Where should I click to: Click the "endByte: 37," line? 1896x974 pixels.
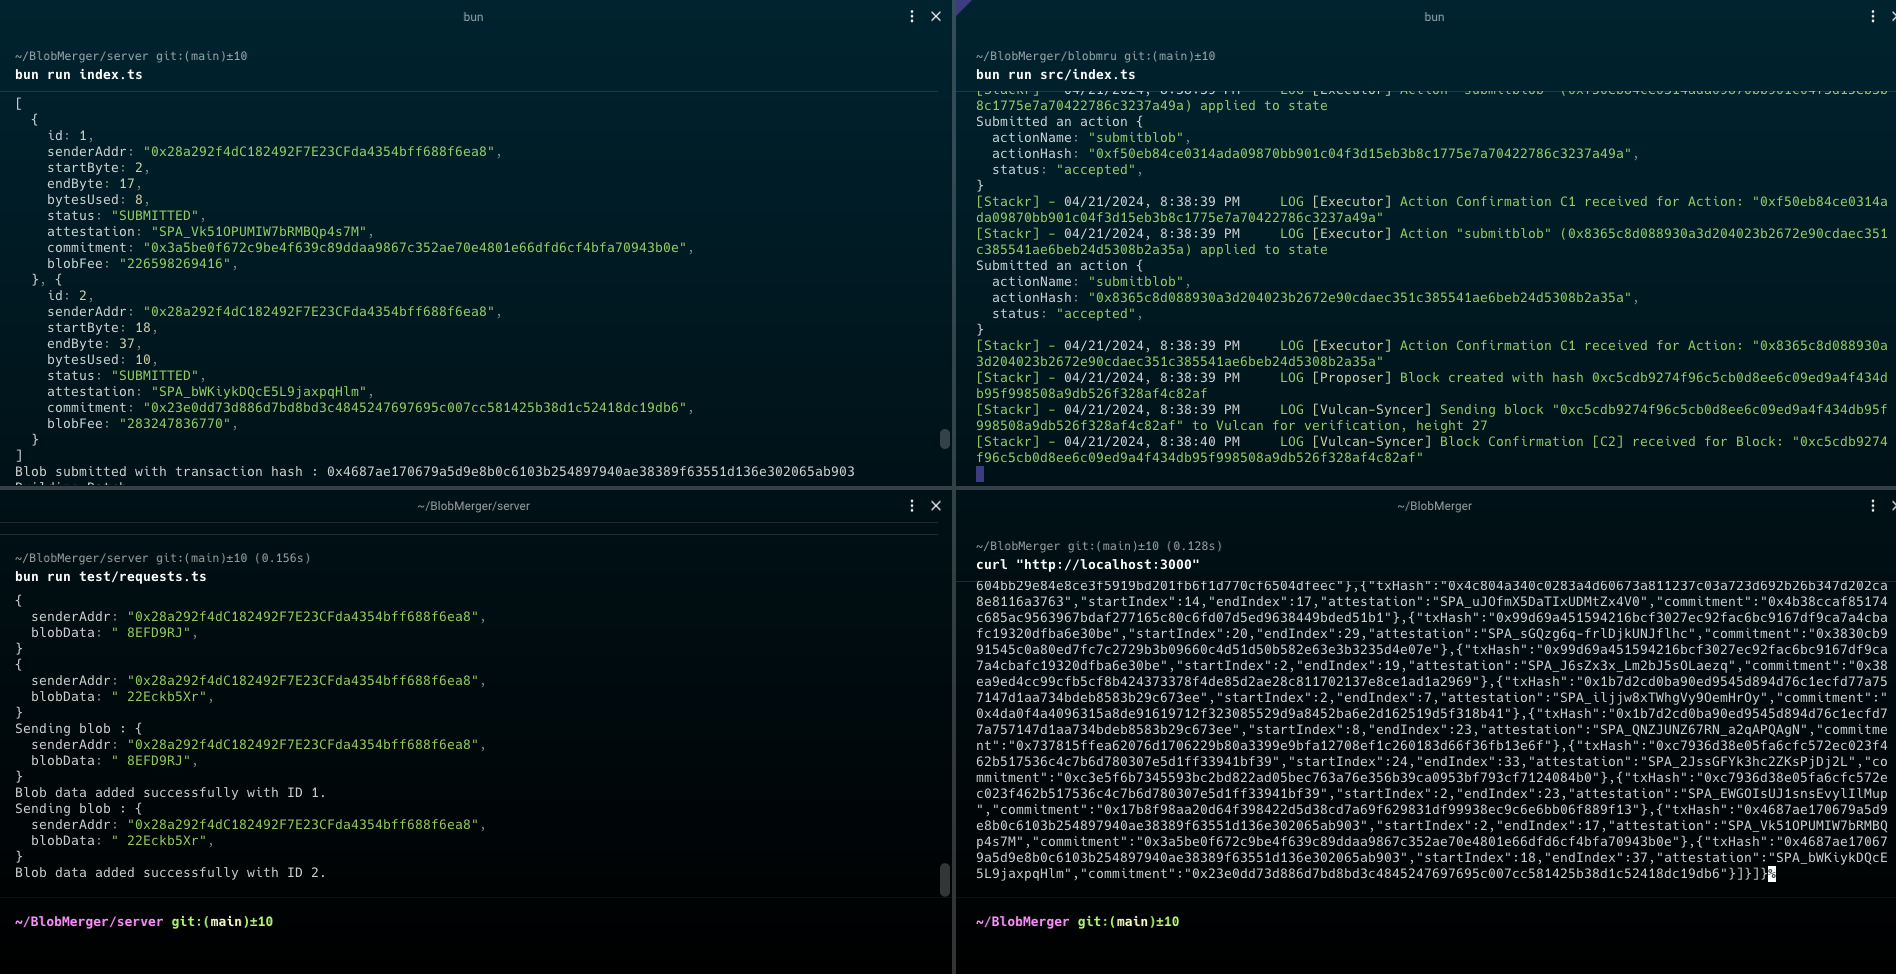(x=95, y=344)
